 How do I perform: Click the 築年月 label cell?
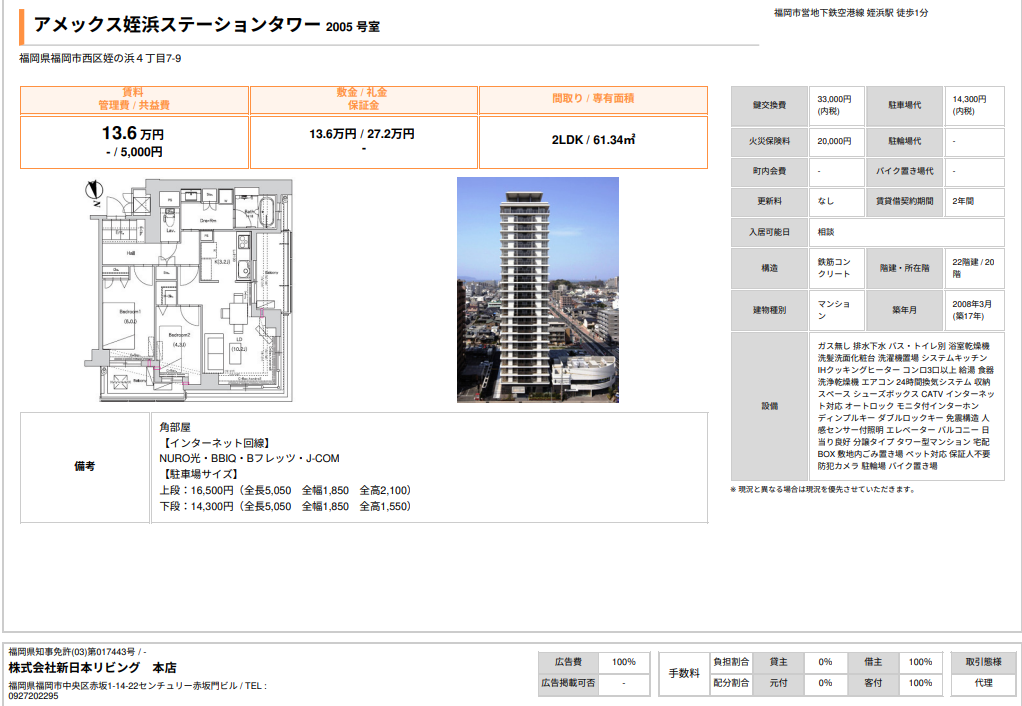(905, 310)
